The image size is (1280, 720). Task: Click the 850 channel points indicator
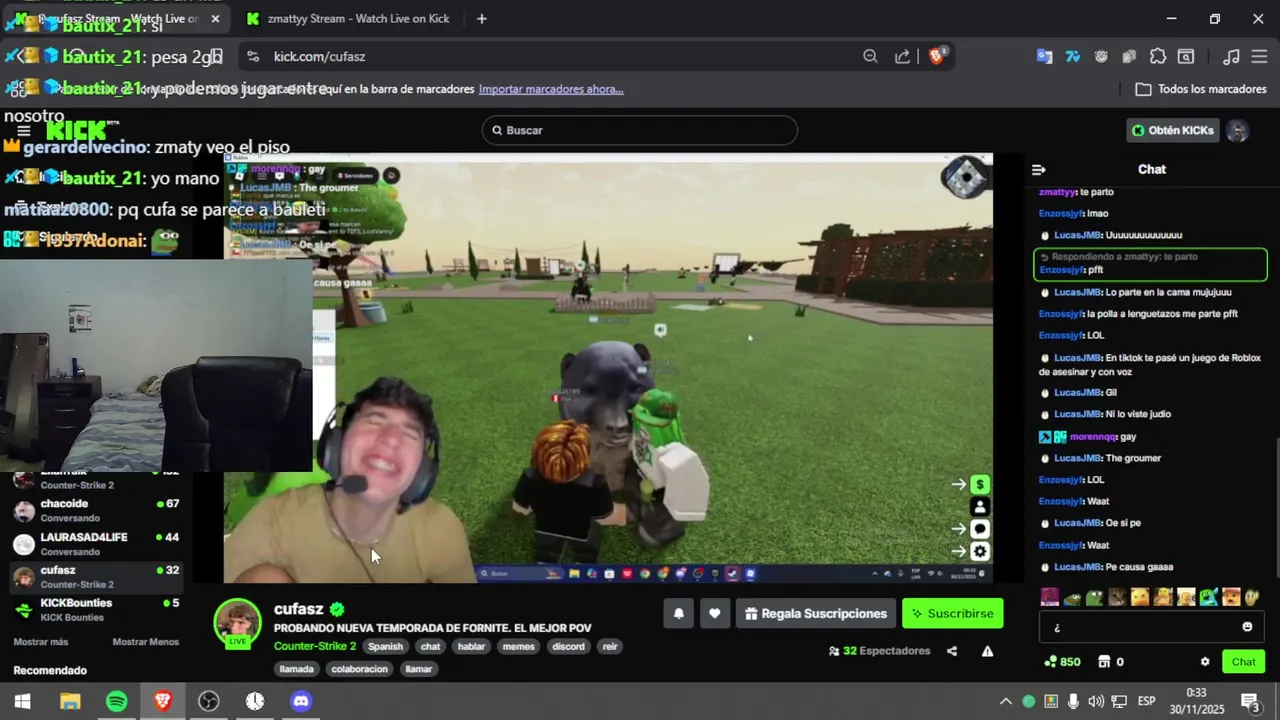tap(1062, 661)
